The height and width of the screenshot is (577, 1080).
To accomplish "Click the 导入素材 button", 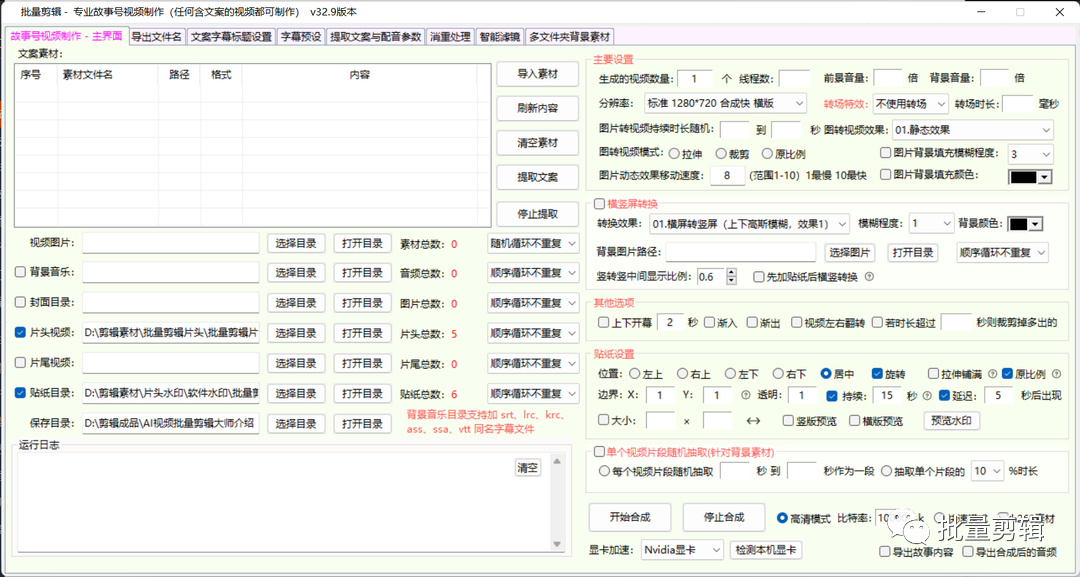I will point(538,74).
